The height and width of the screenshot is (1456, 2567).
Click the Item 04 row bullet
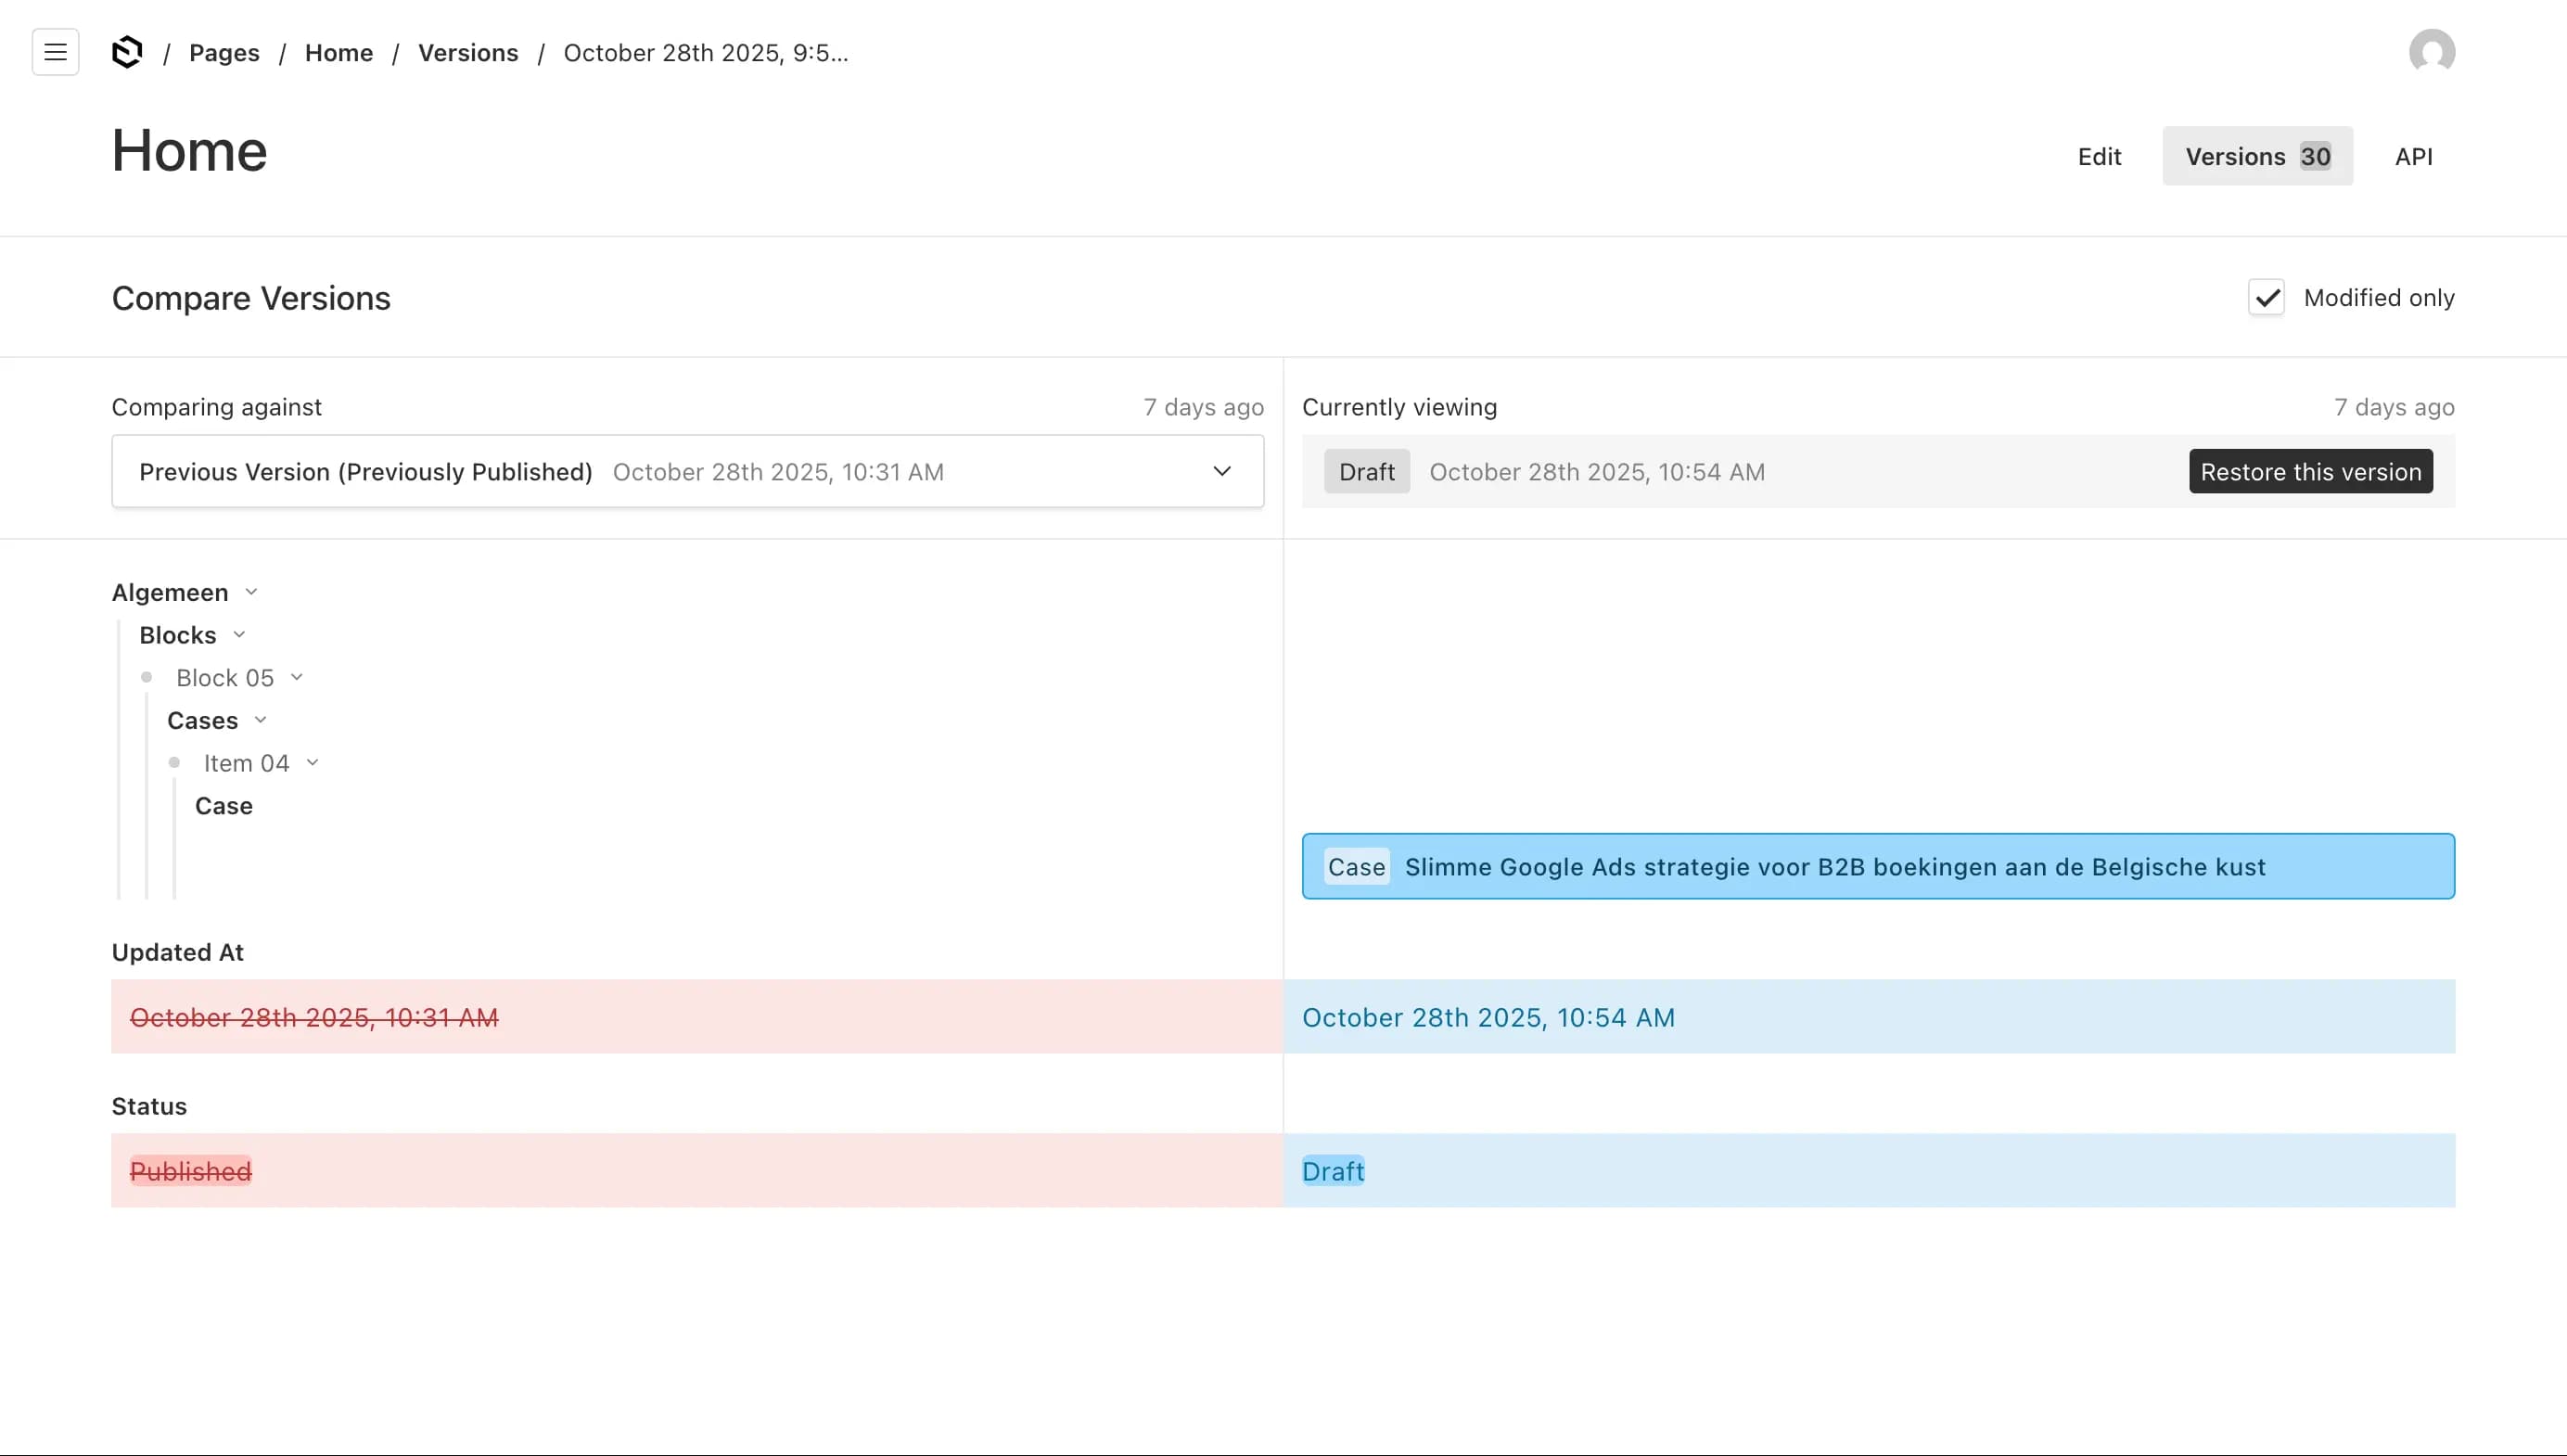pyautogui.click(x=175, y=763)
